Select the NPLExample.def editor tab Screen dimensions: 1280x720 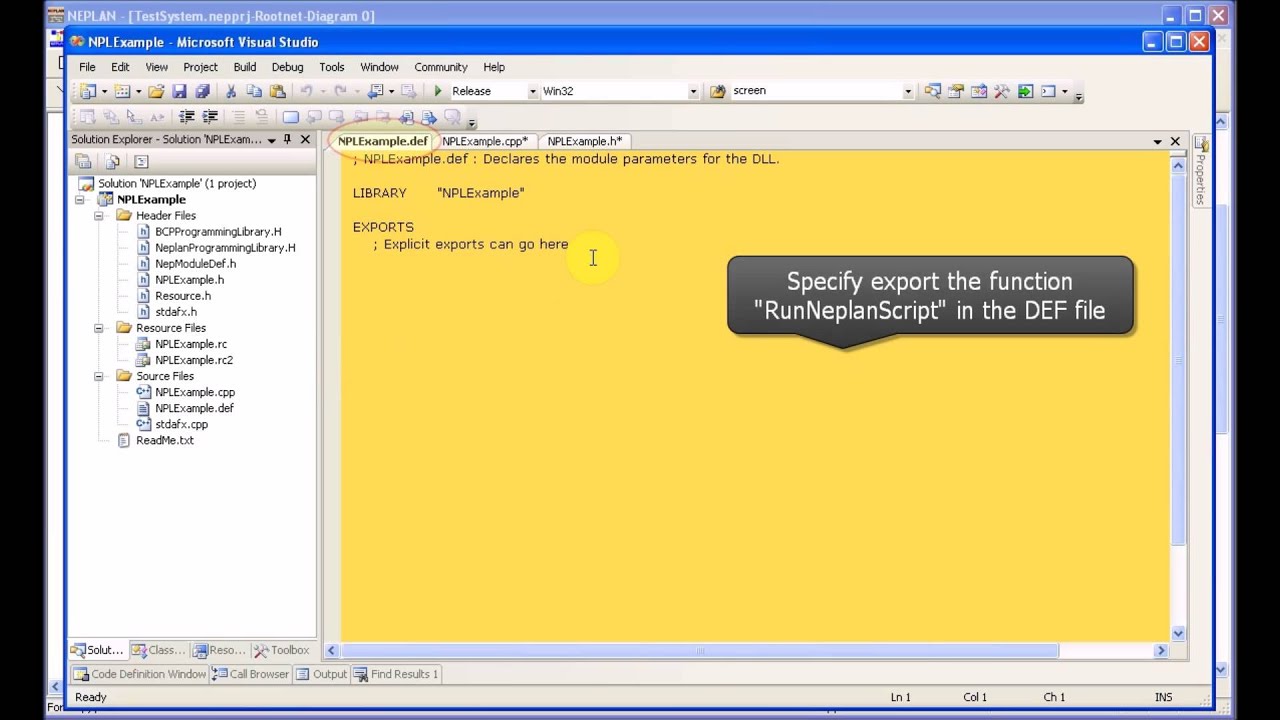click(382, 141)
